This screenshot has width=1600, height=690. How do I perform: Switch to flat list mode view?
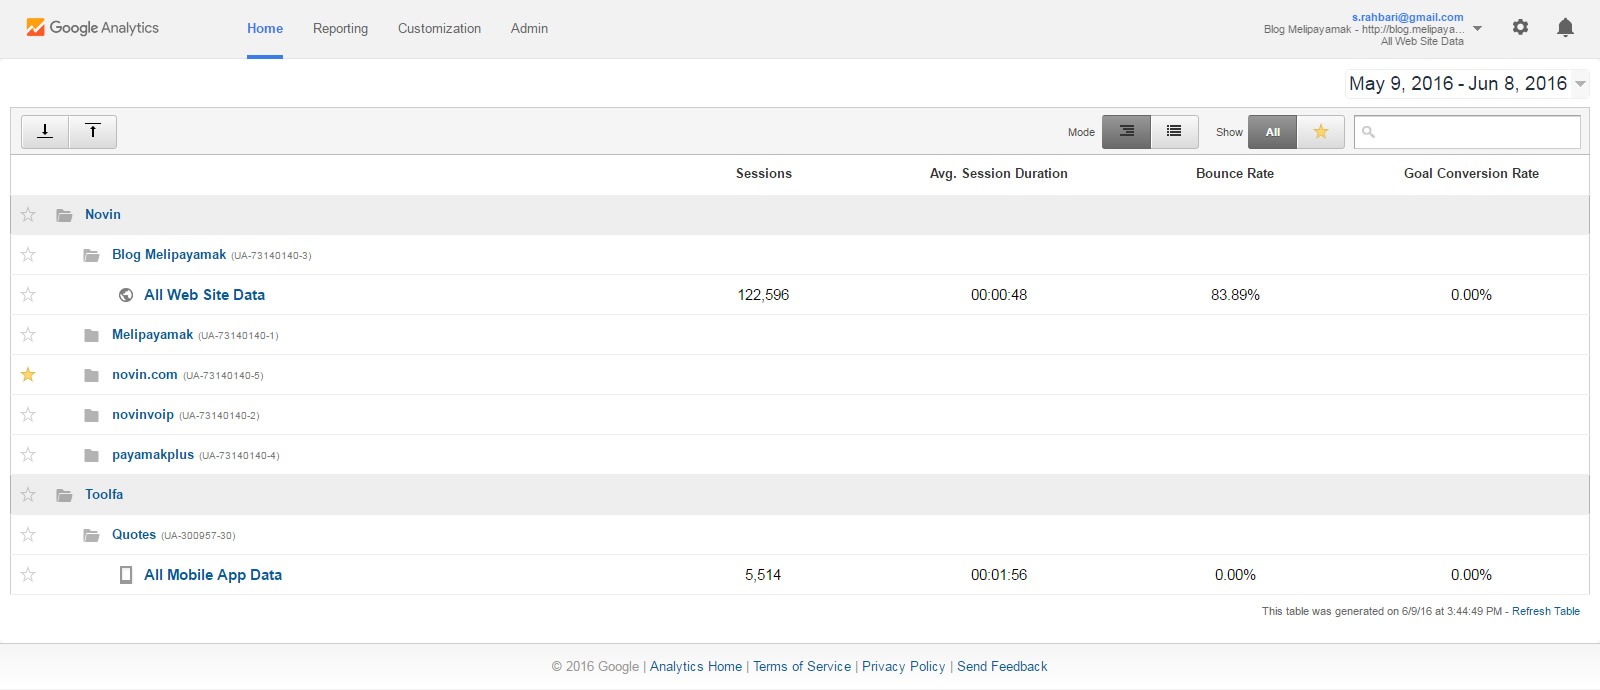pos(1174,131)
